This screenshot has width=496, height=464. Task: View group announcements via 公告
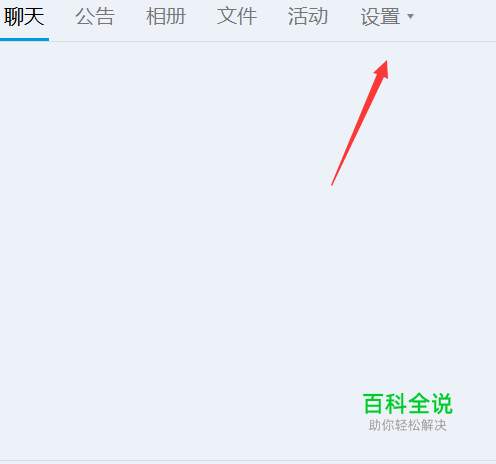[x=95, y=16]
